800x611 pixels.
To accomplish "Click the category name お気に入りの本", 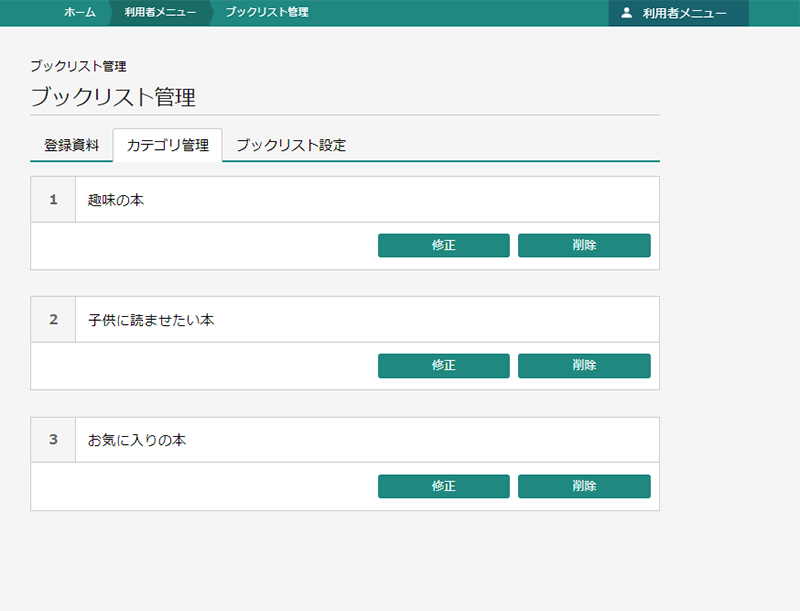I will point(137,440).
